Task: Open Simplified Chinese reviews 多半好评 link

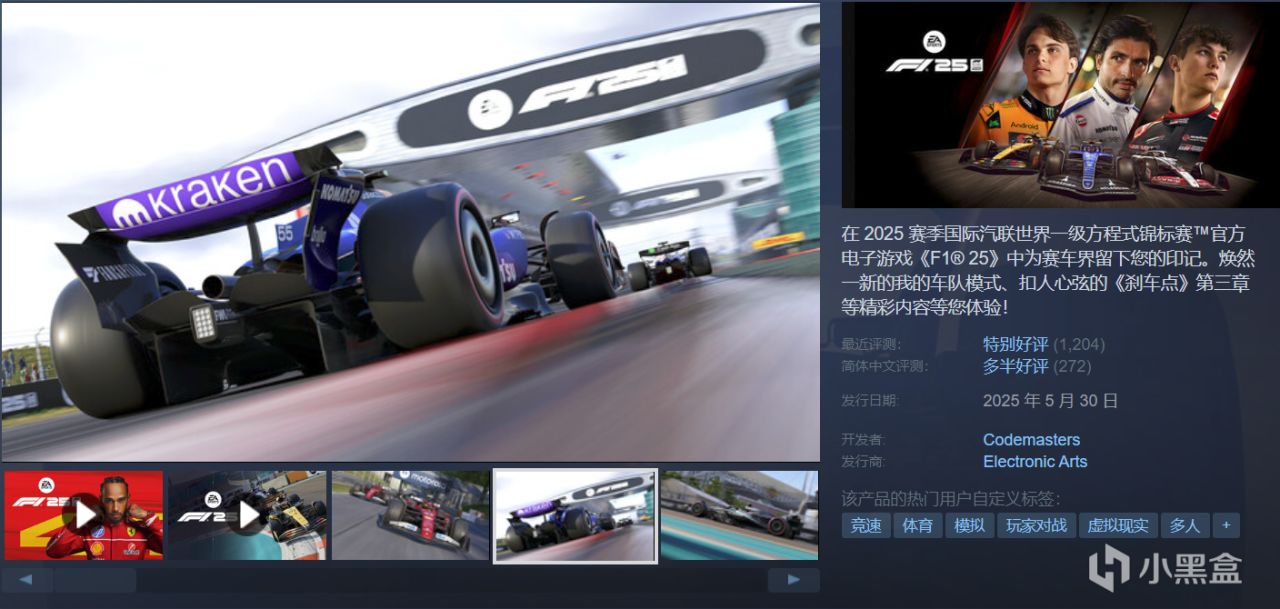Action: click(x=1015, y=366)
